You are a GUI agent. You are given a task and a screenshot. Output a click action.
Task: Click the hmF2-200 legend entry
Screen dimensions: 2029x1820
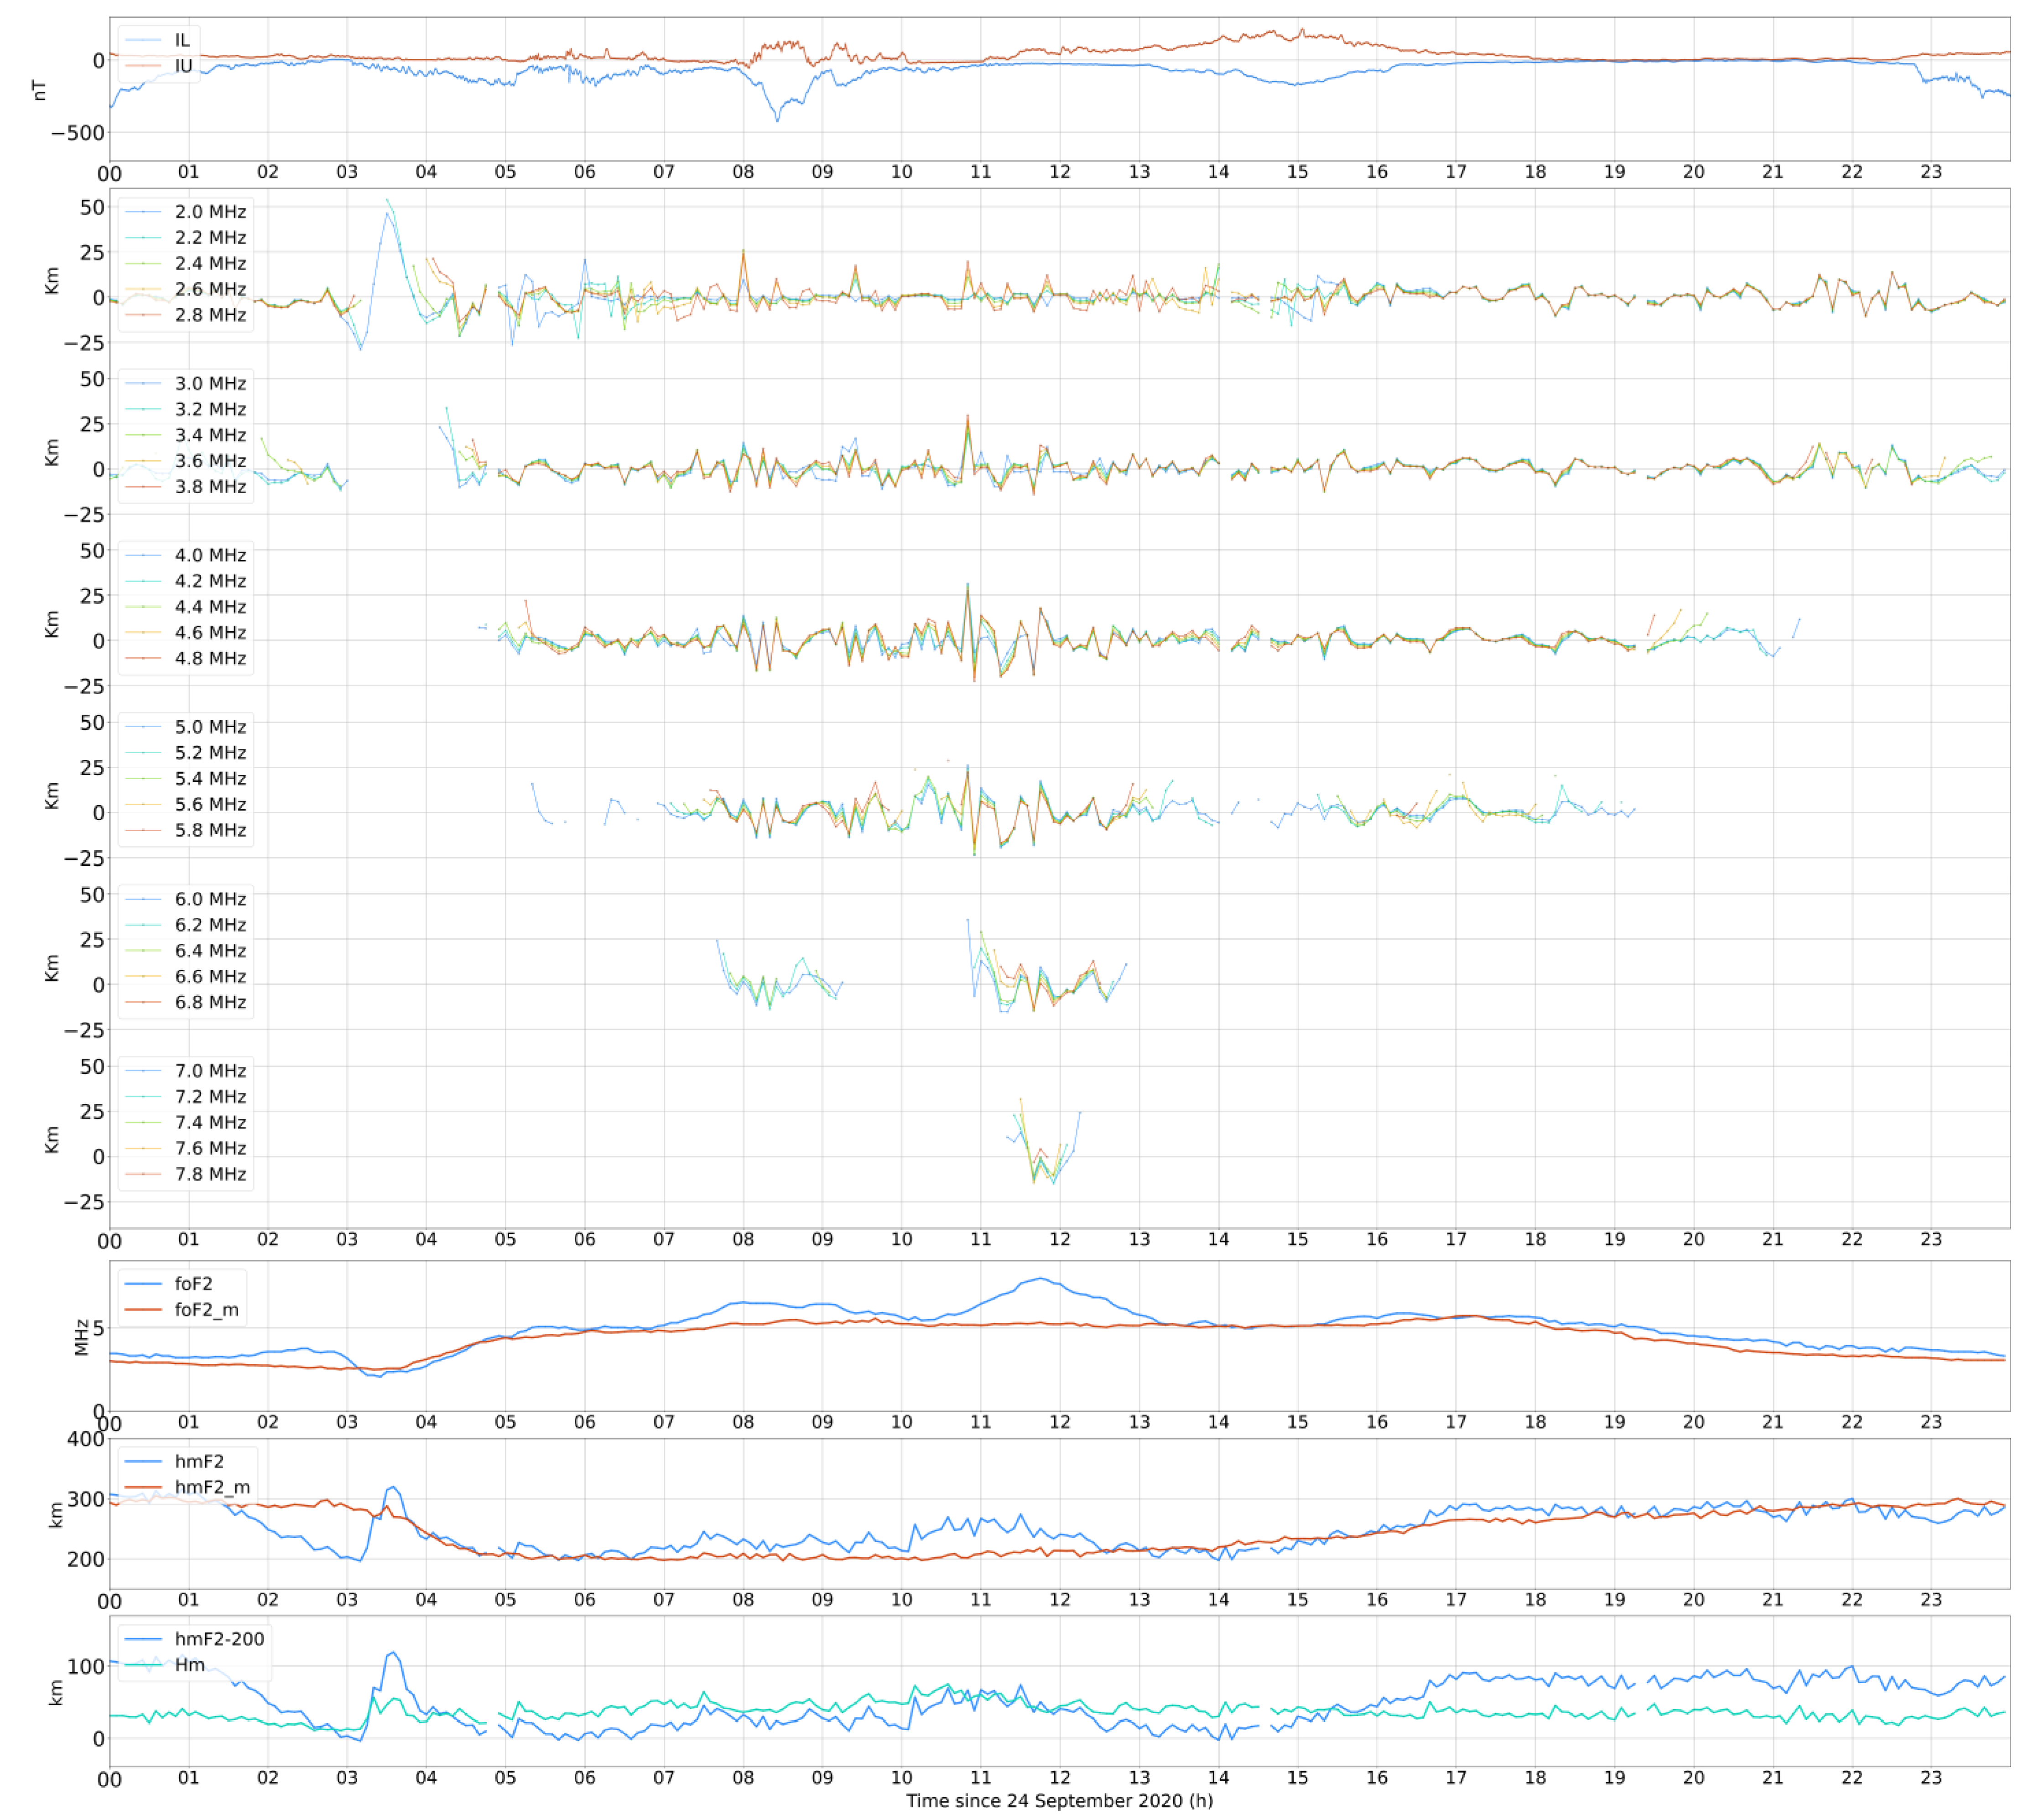pyautogui.click(x=219, y=1639)
